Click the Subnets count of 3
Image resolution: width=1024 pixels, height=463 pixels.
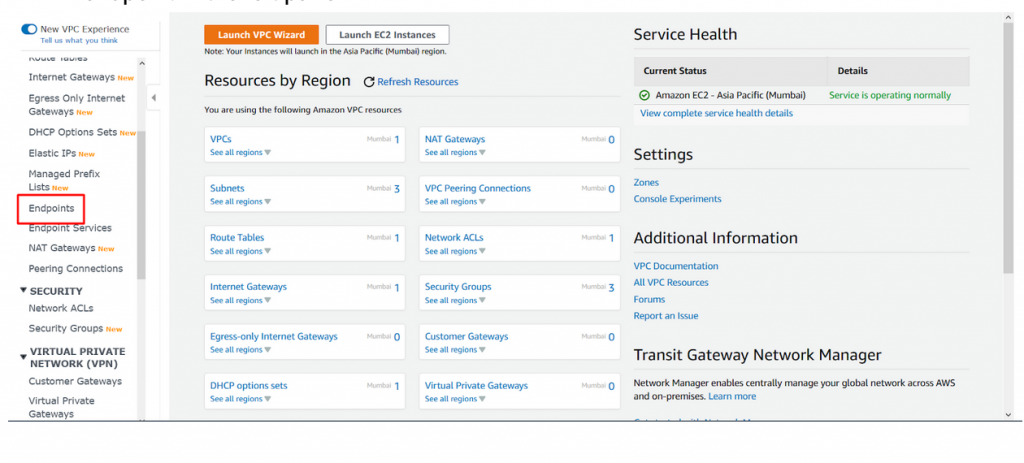(x=396, y=189)
